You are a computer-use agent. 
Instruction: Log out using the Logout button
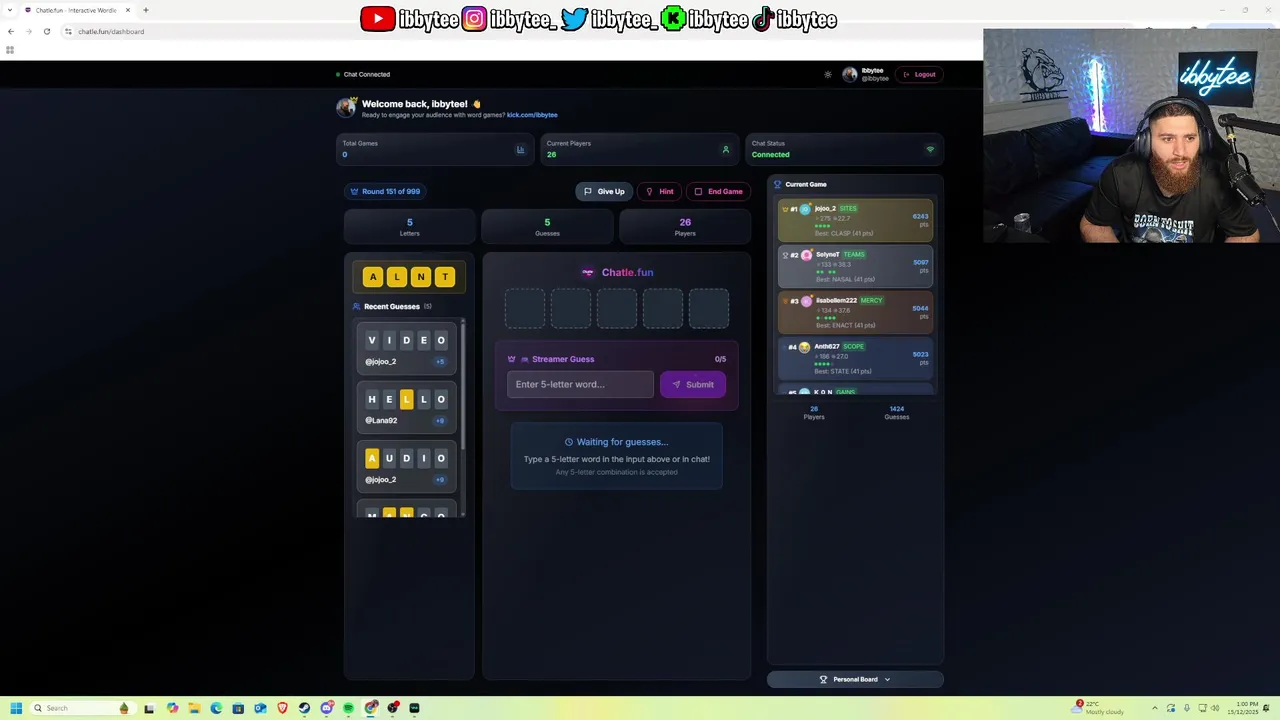[x=919, y=74]
